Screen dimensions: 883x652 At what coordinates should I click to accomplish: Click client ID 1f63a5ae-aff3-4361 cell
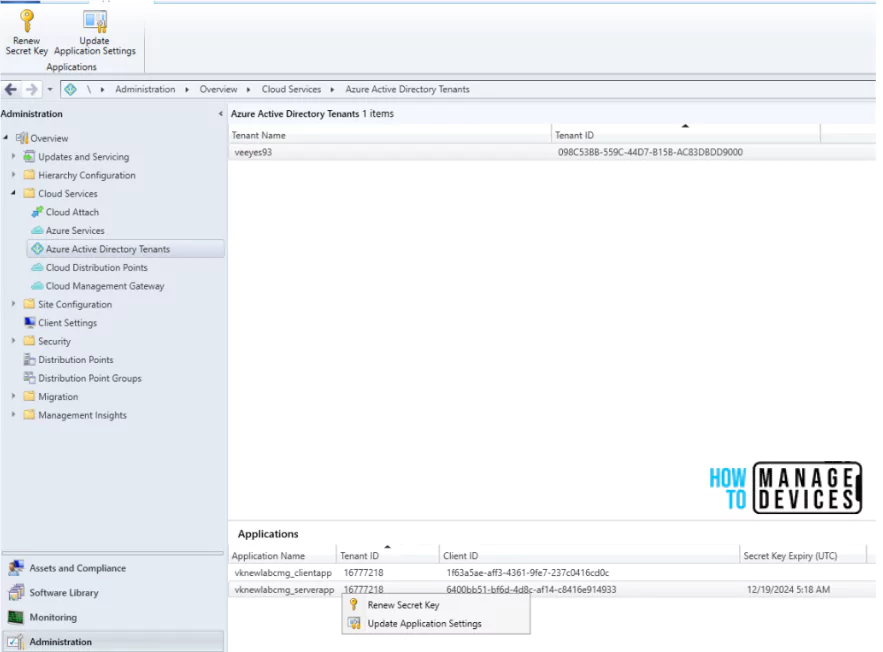pos(528,573)
